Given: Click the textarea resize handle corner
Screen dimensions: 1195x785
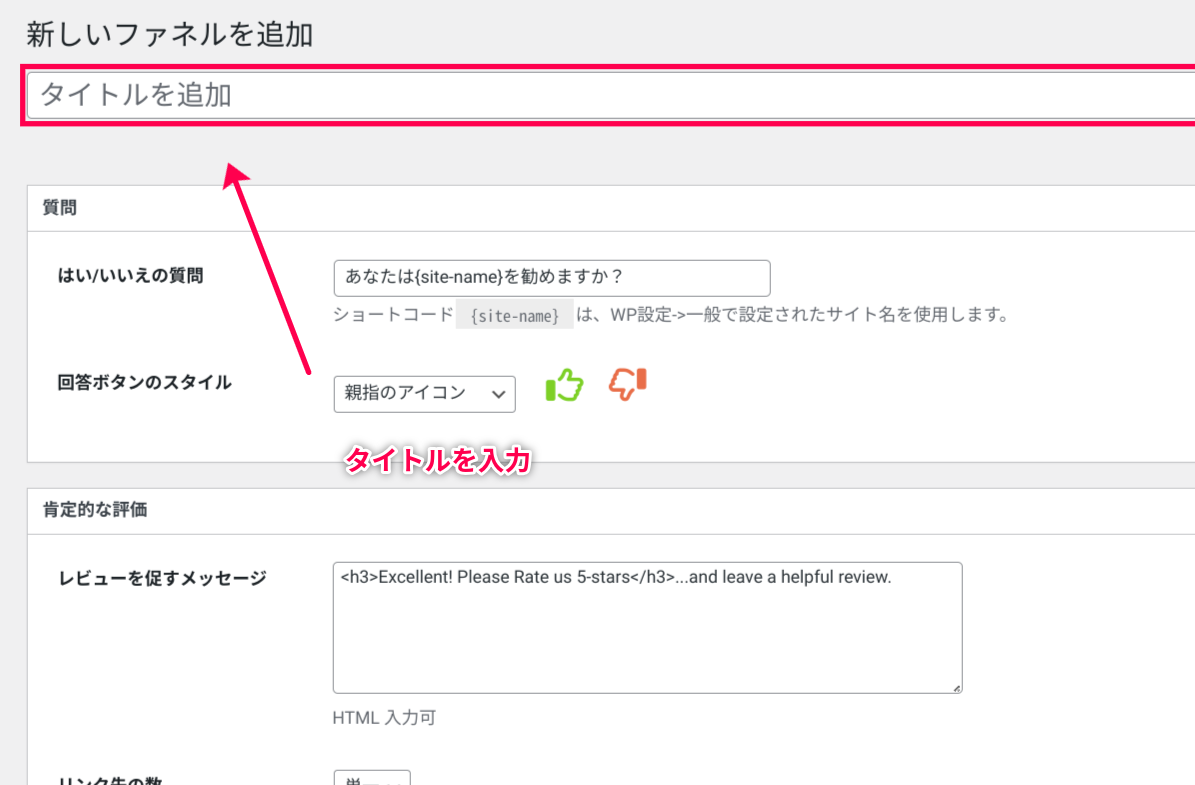Looking at the screenshot, I should (956, 687).
